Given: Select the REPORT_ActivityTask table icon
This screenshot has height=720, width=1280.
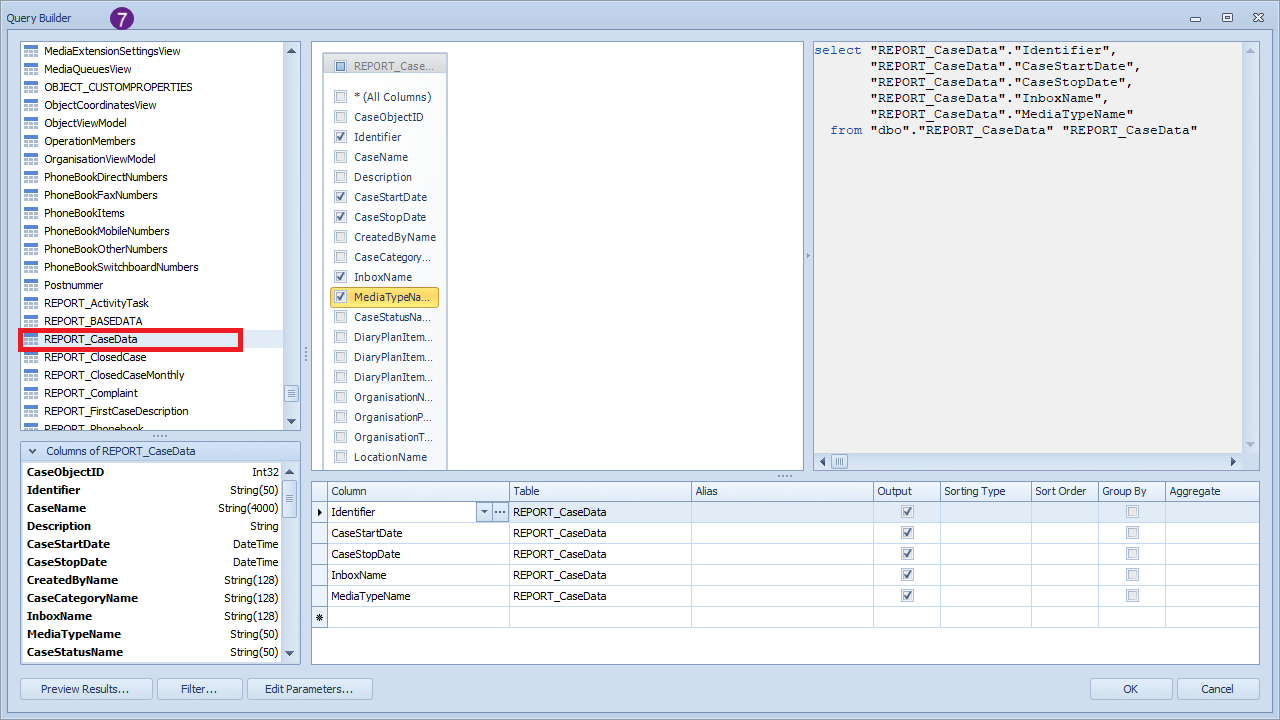Looking at the screenshot, I should click(31, 303).
